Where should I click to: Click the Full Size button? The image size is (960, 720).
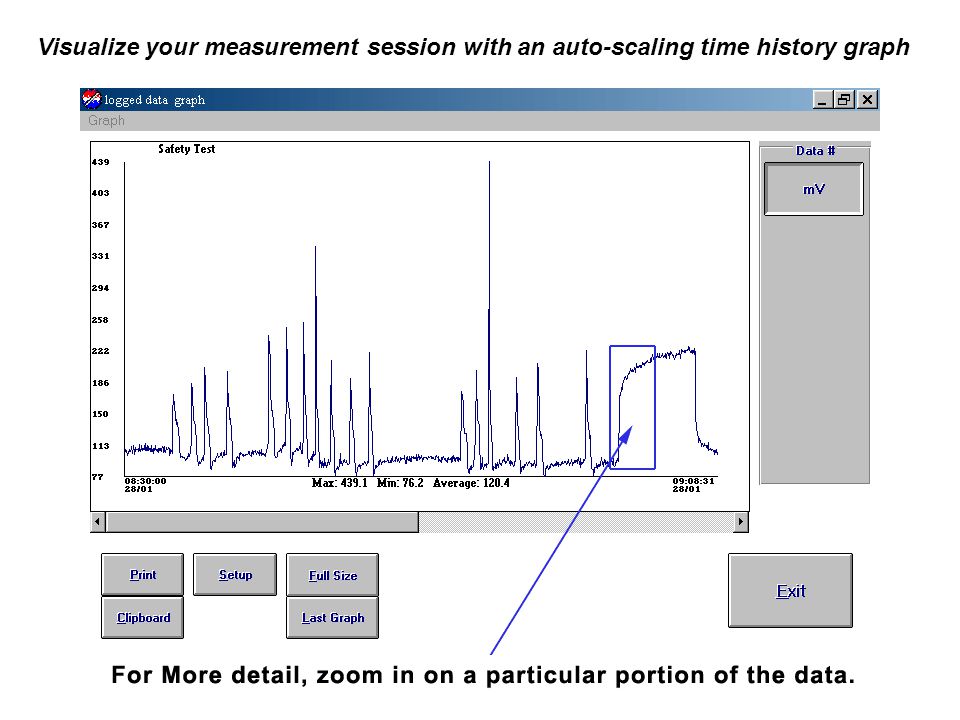point(332,575)
